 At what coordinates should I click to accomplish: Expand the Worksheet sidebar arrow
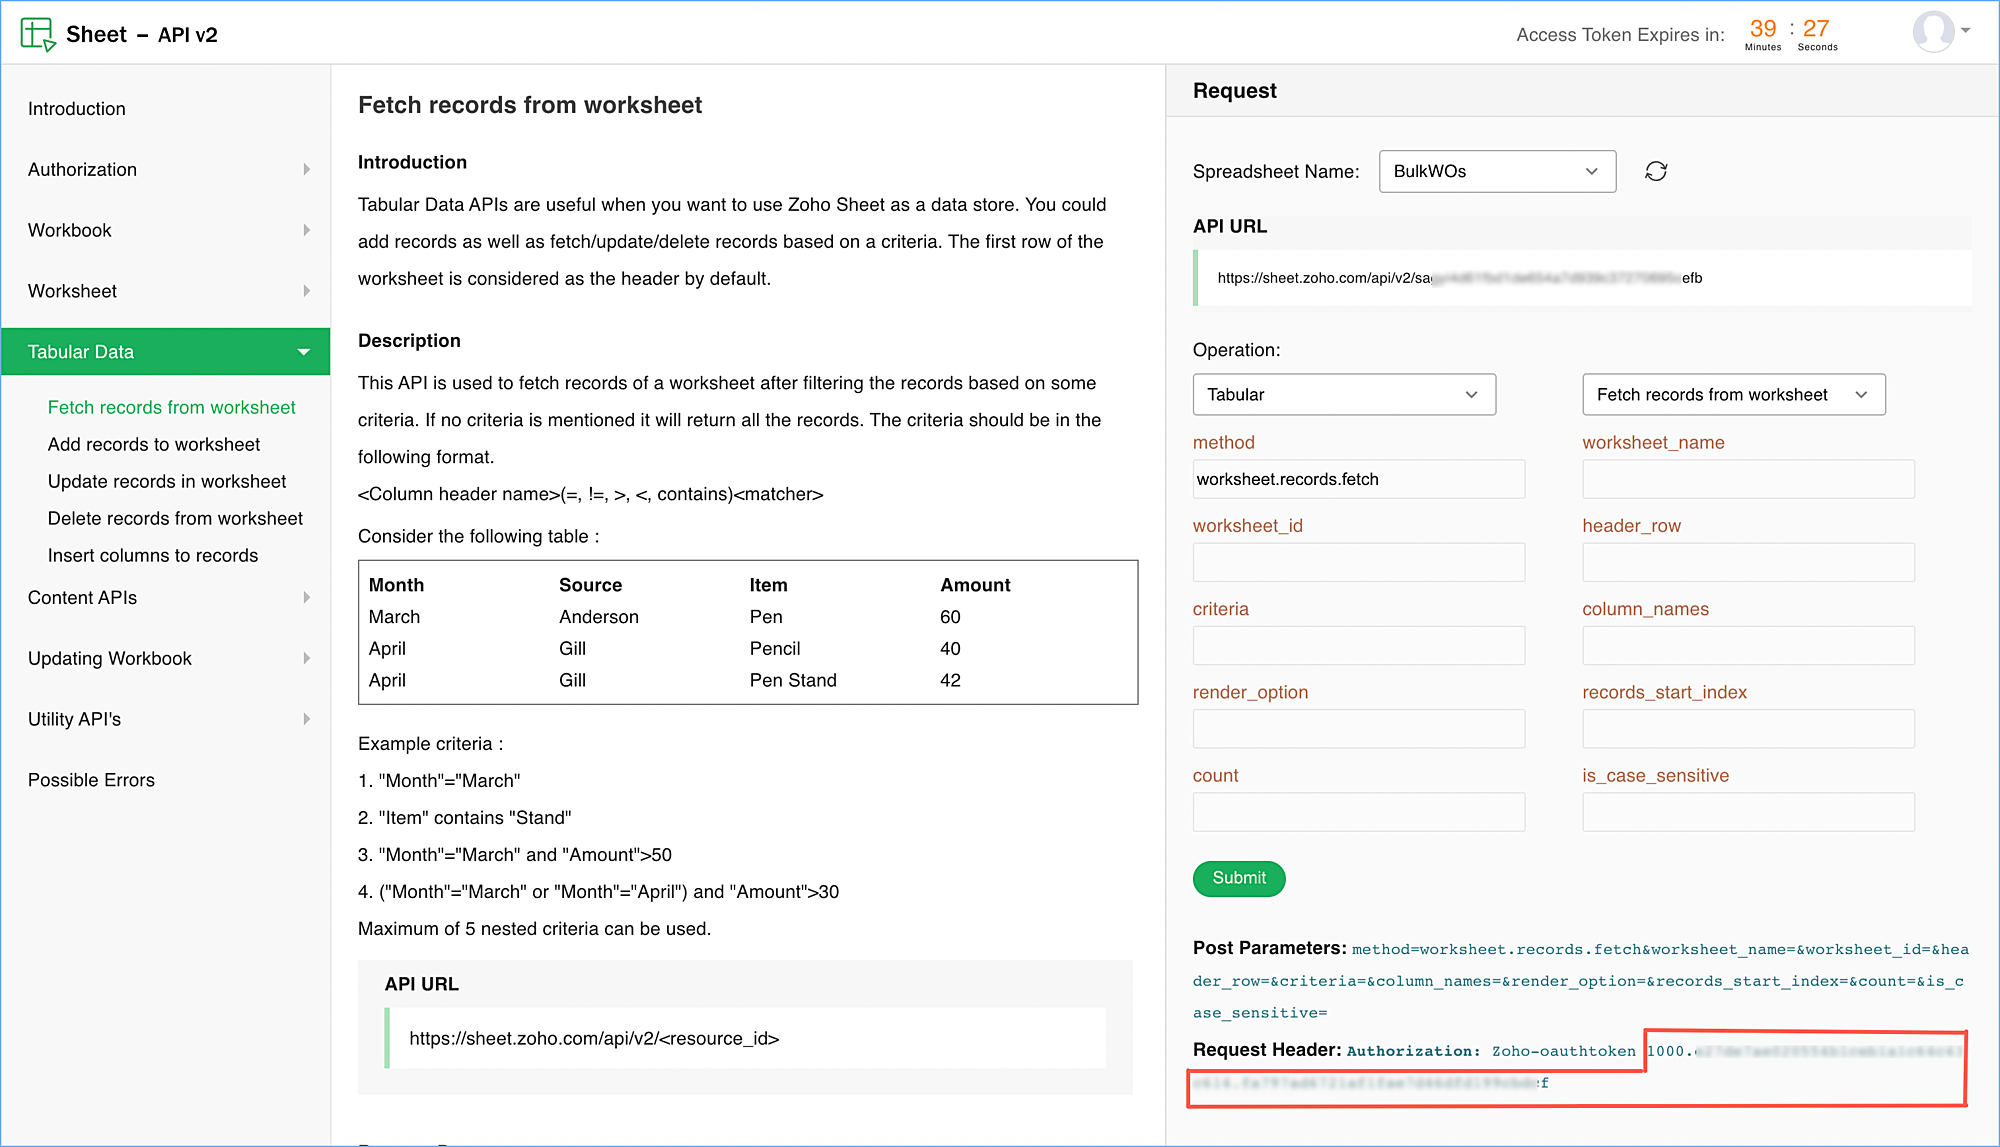pyautogui.click(x=306, y=291)
